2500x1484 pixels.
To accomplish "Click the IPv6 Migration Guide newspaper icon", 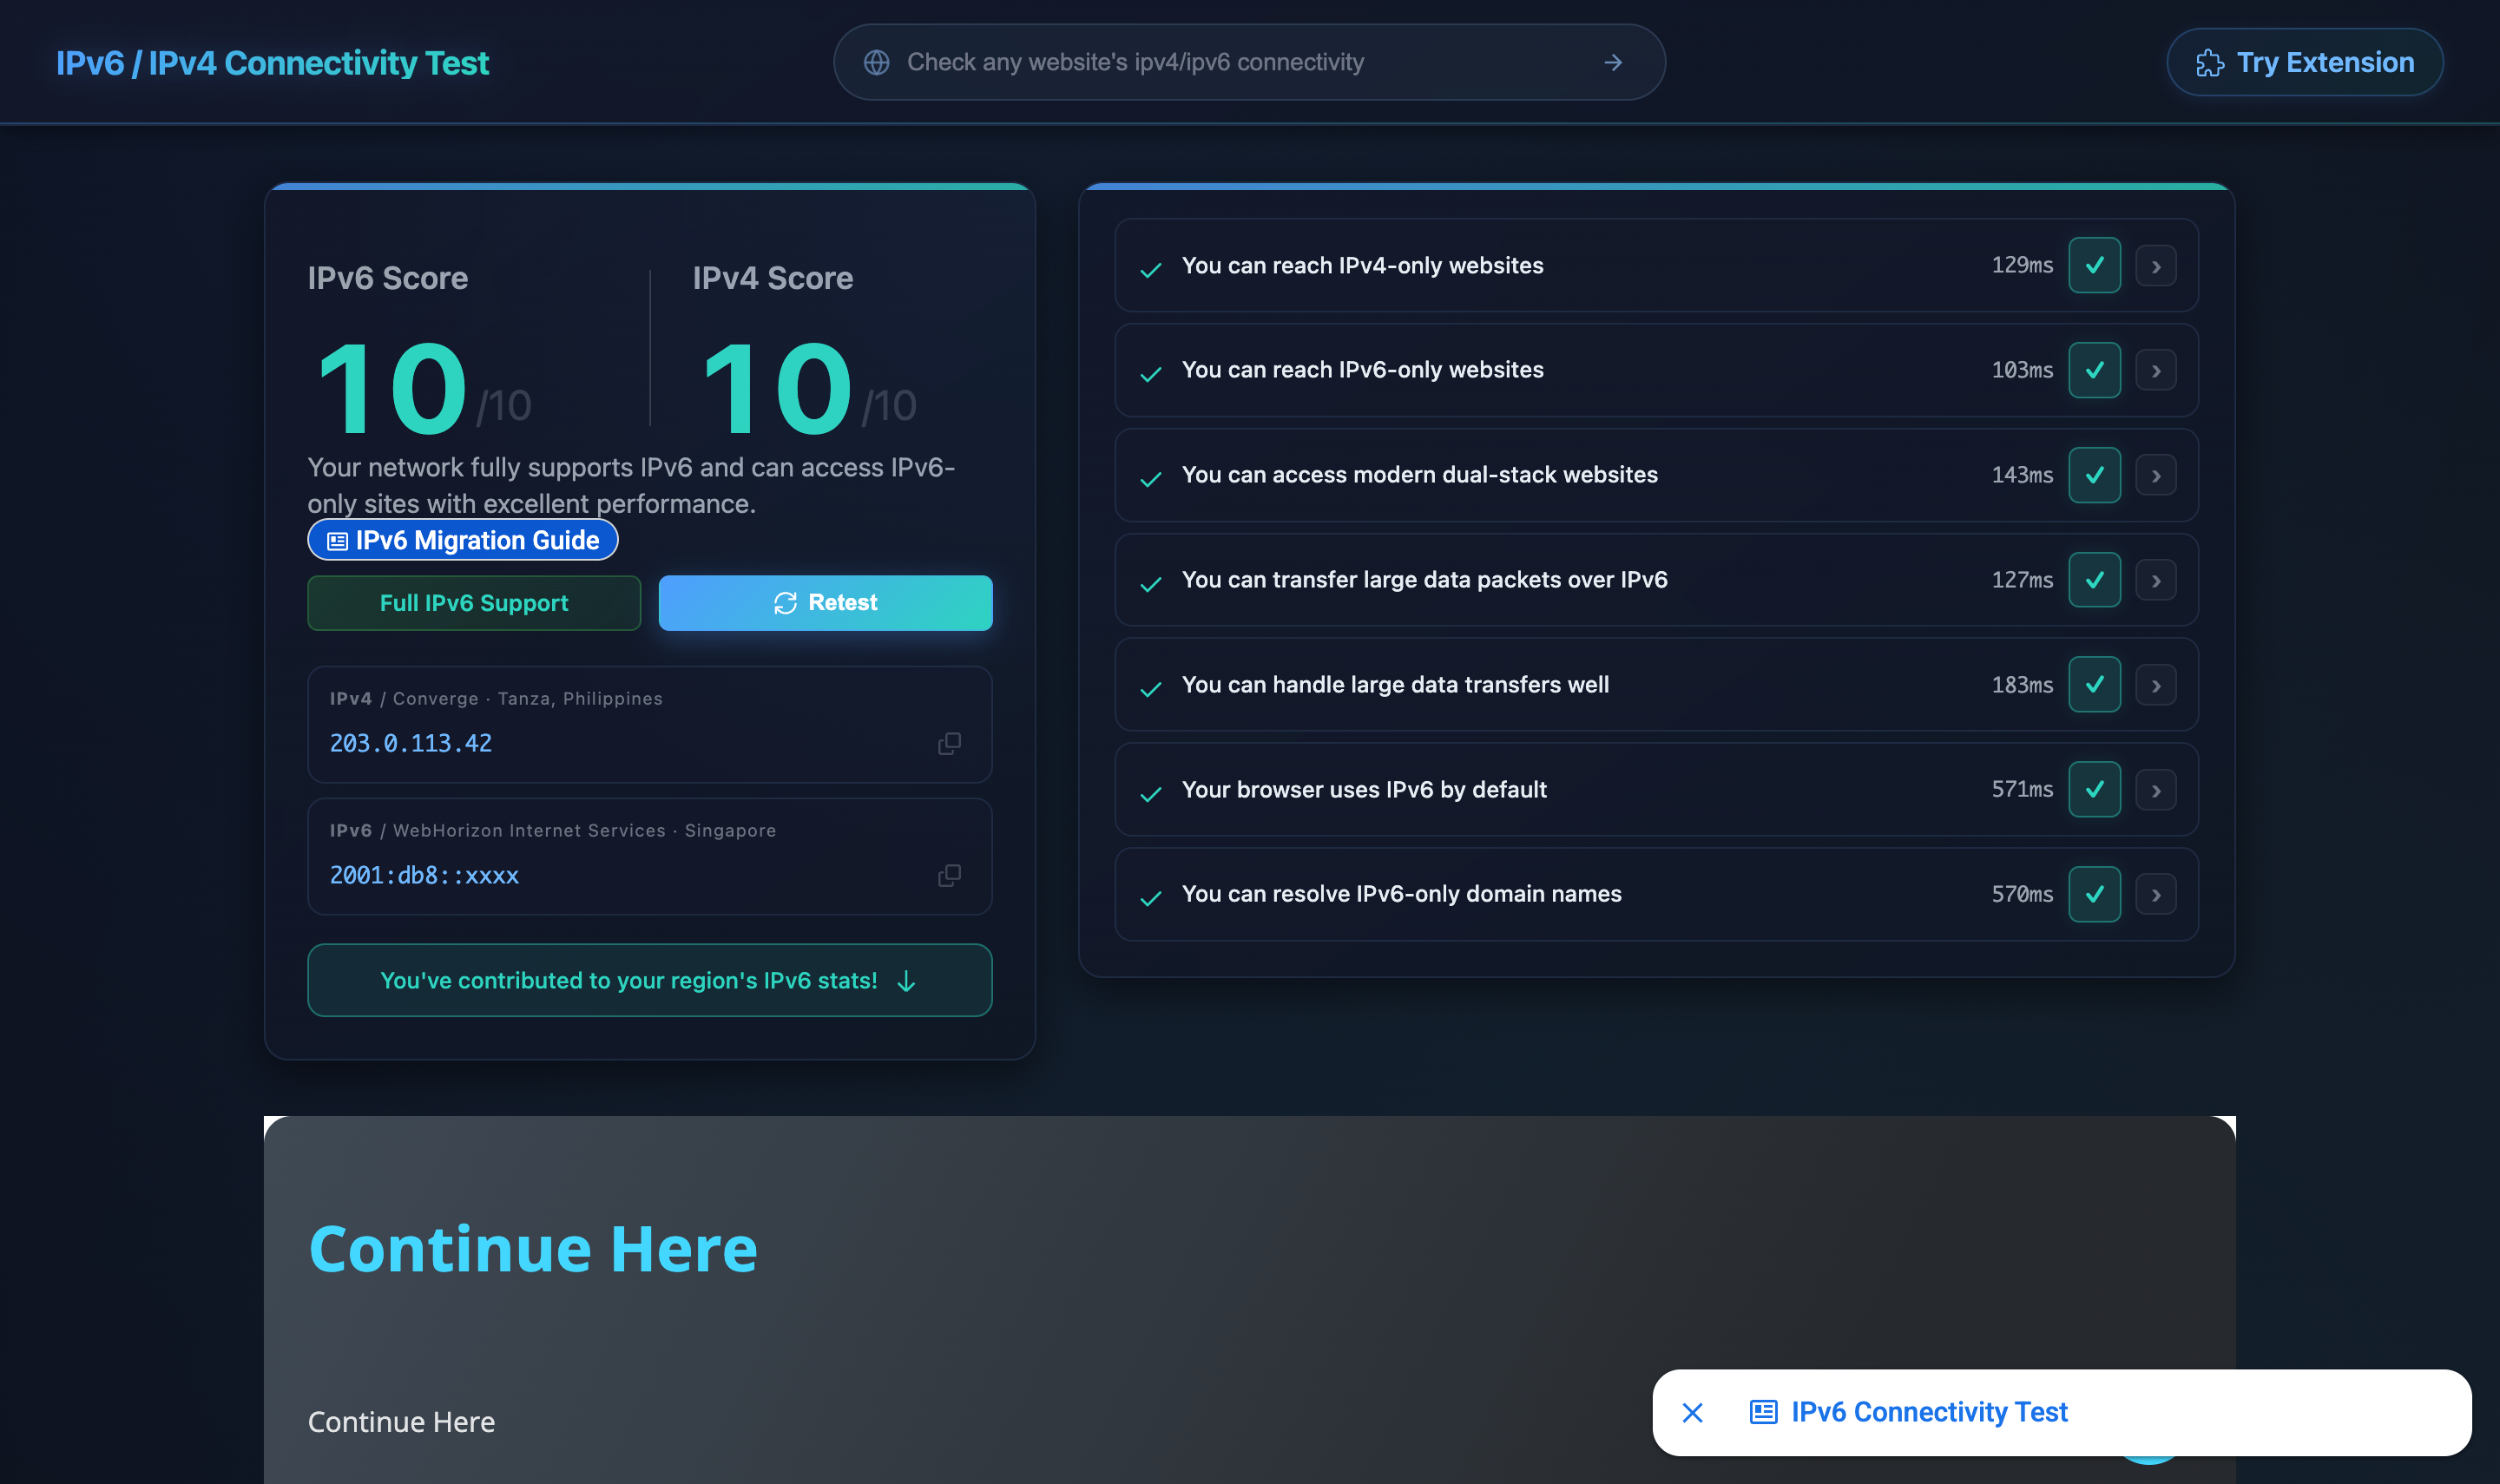I will click(x=338, y=541).
